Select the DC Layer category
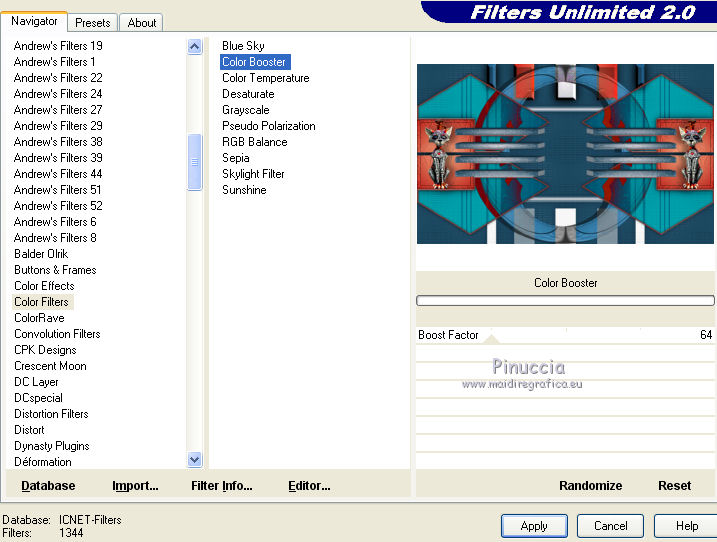The image size is (717, 542). tap(36, 382)
